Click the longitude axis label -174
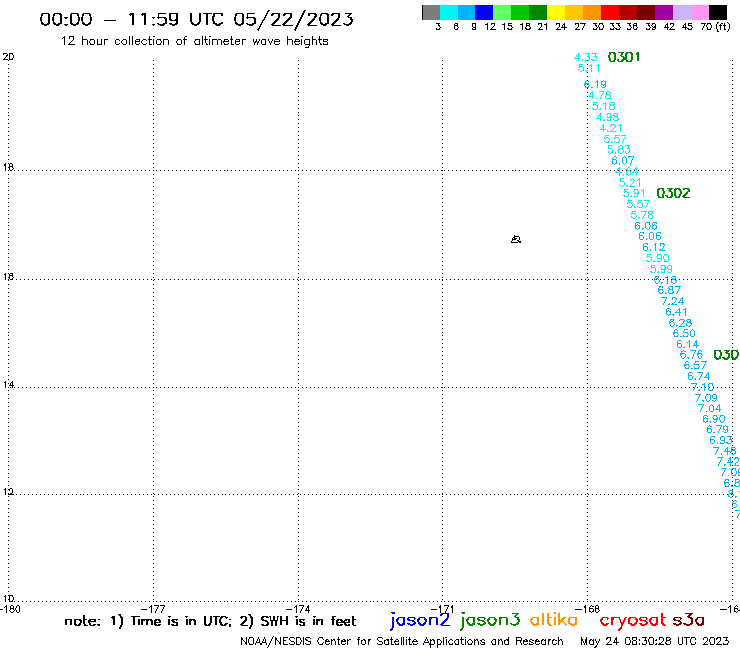Viewport: 740px width, 650px height. pos(298,609)
